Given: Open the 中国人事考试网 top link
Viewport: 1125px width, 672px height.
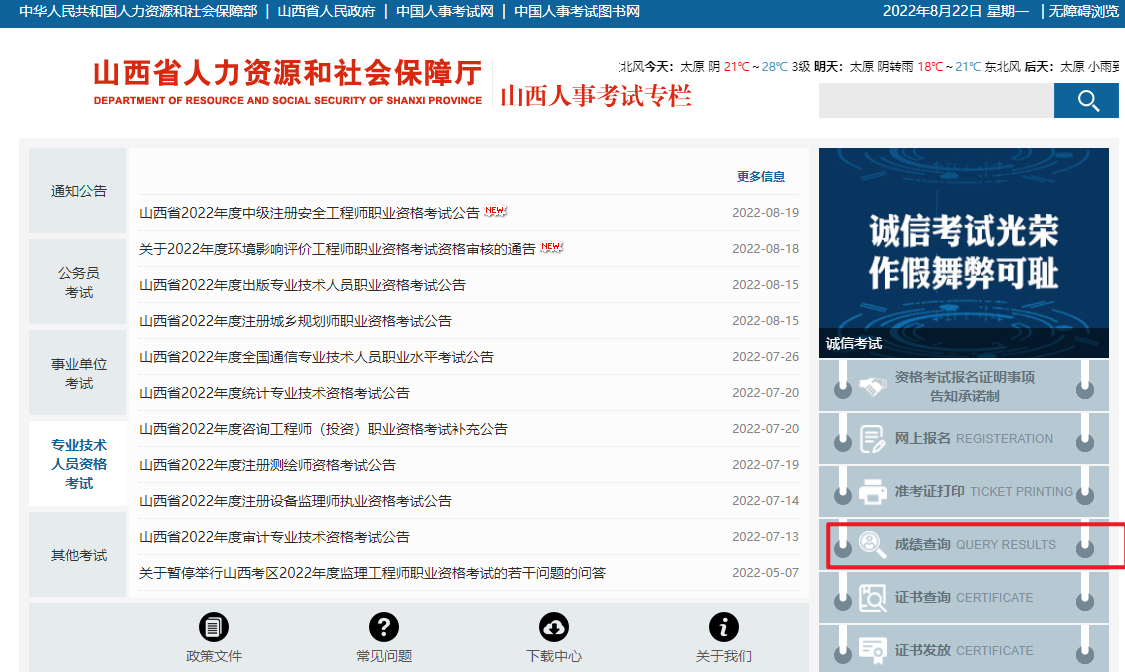Looking at the screenshot, I should click(445, 11).
